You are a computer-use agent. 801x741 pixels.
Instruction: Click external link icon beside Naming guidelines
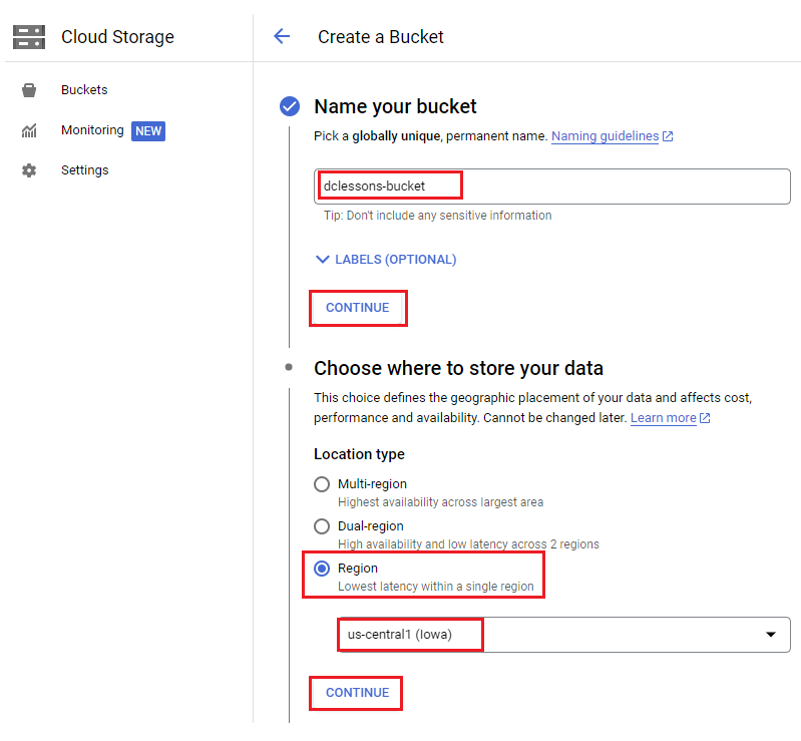click(668, 136)
